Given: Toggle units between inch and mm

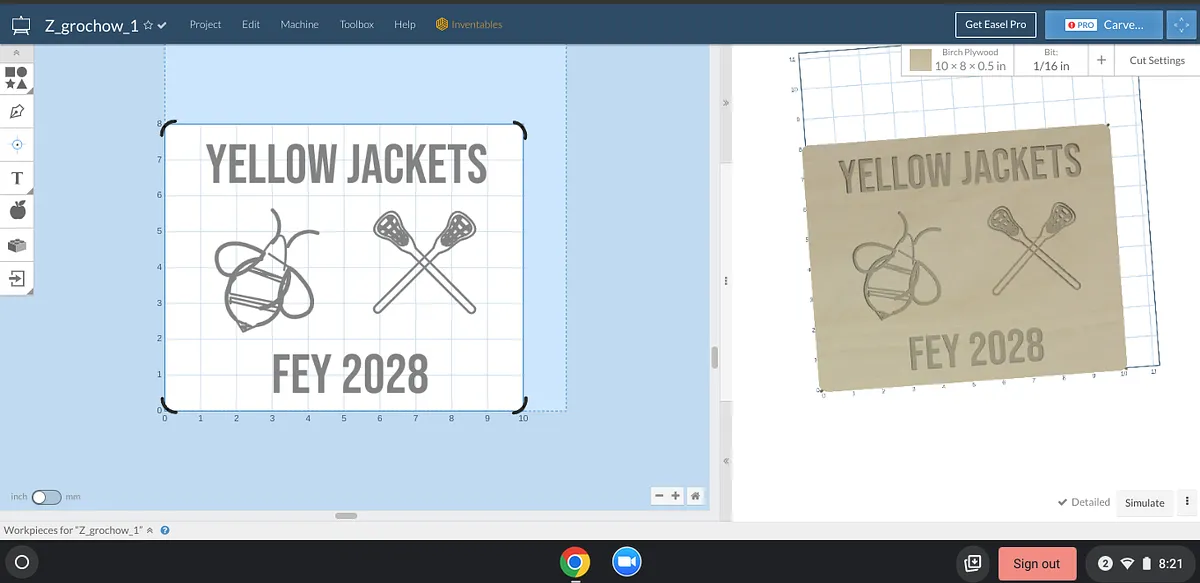Looking at the screenshot, I should pyautogui.click(x=47, y=496).
